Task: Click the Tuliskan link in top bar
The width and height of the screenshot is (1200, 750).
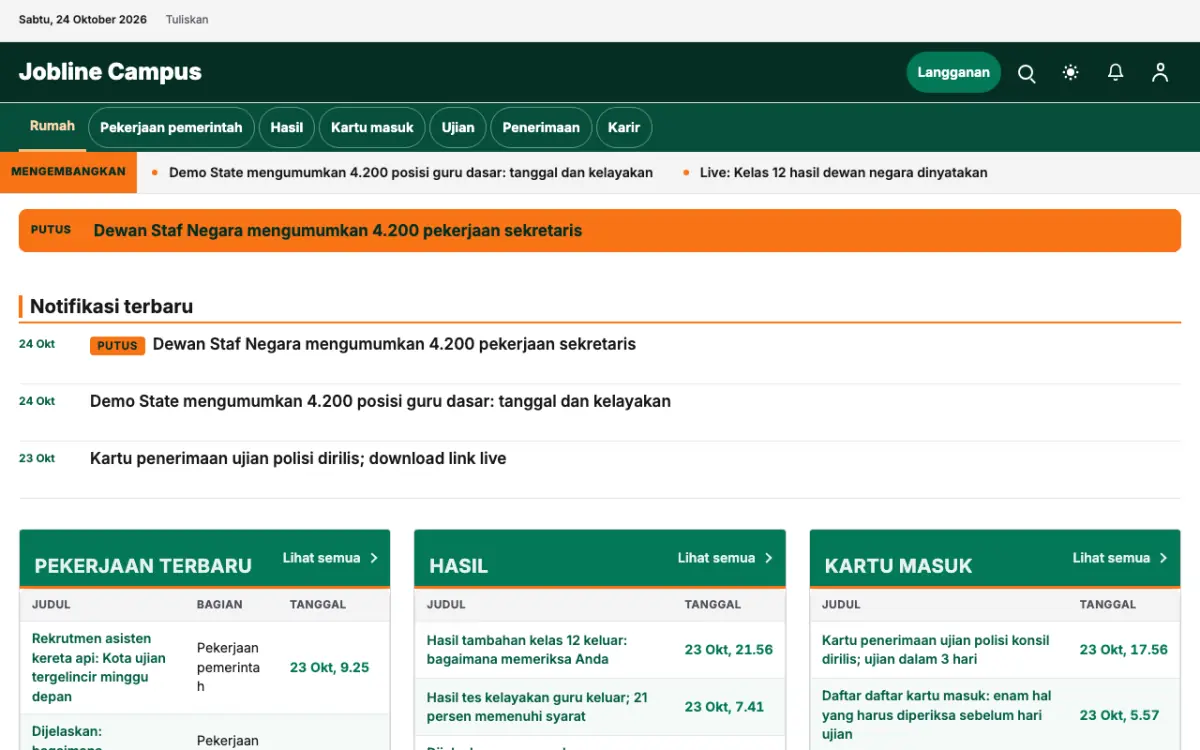Action: pyautogui.click(x=187, y=20)
